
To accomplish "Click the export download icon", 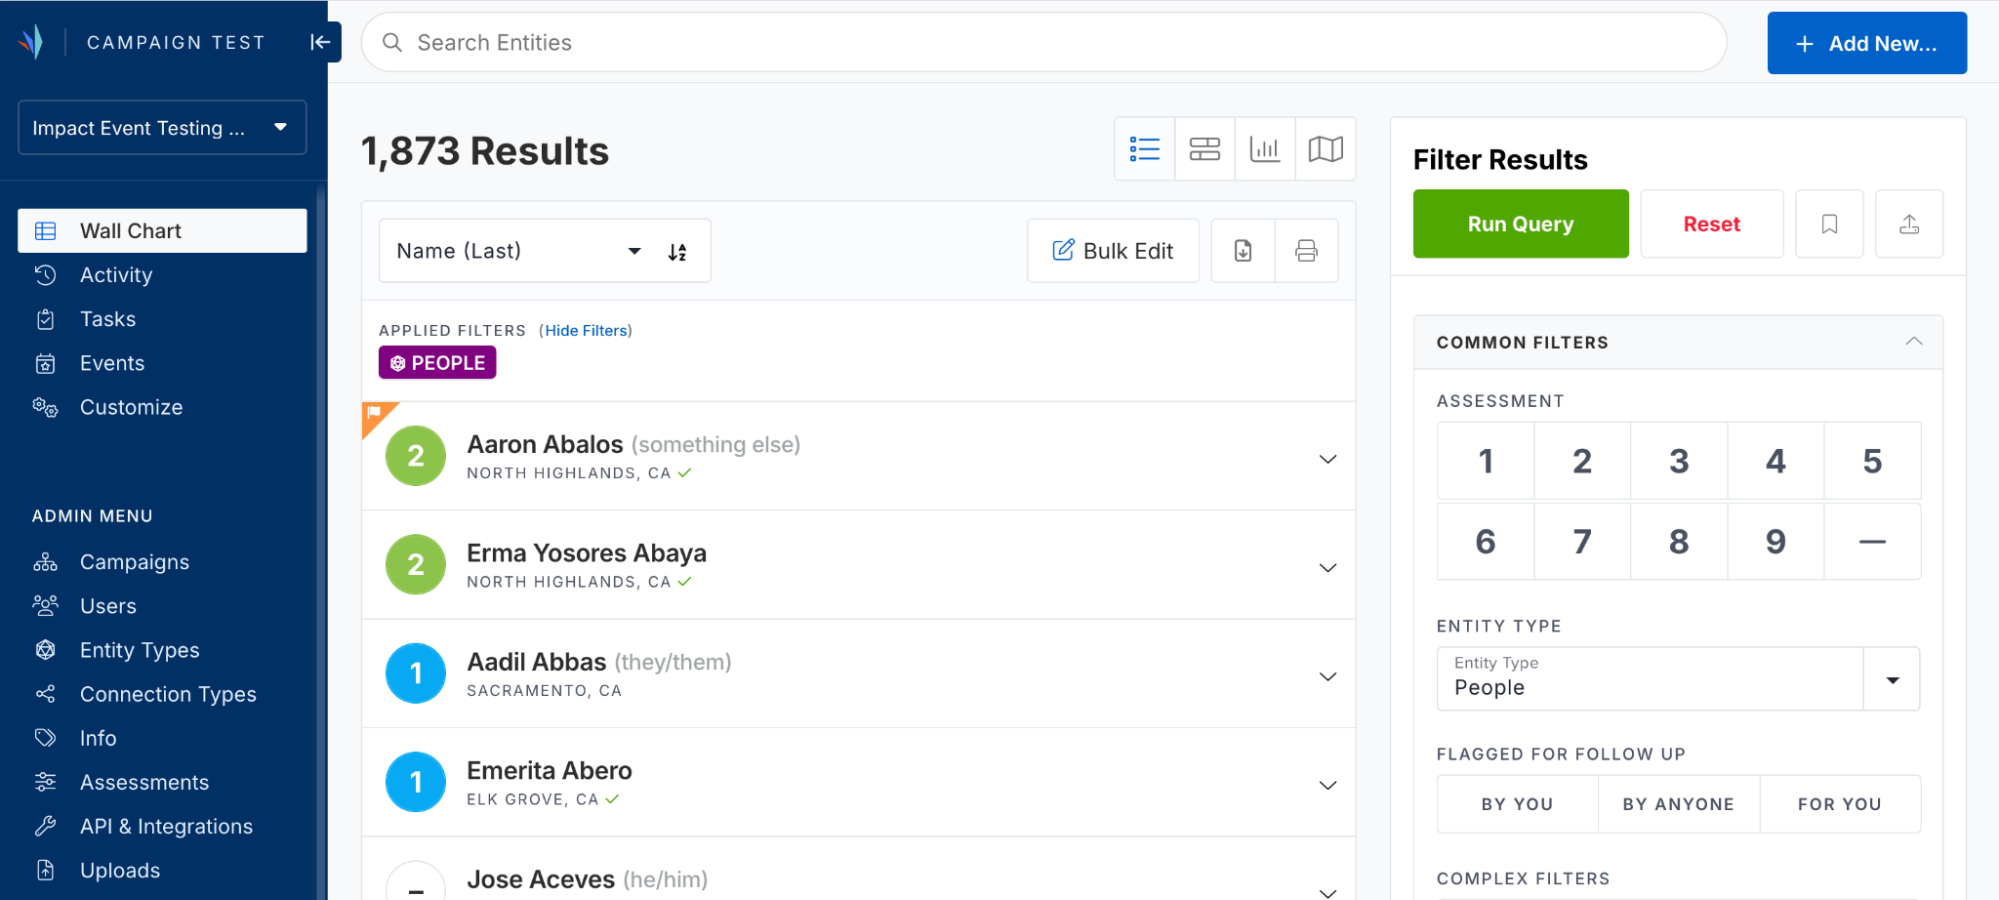I will (1242, 251).
